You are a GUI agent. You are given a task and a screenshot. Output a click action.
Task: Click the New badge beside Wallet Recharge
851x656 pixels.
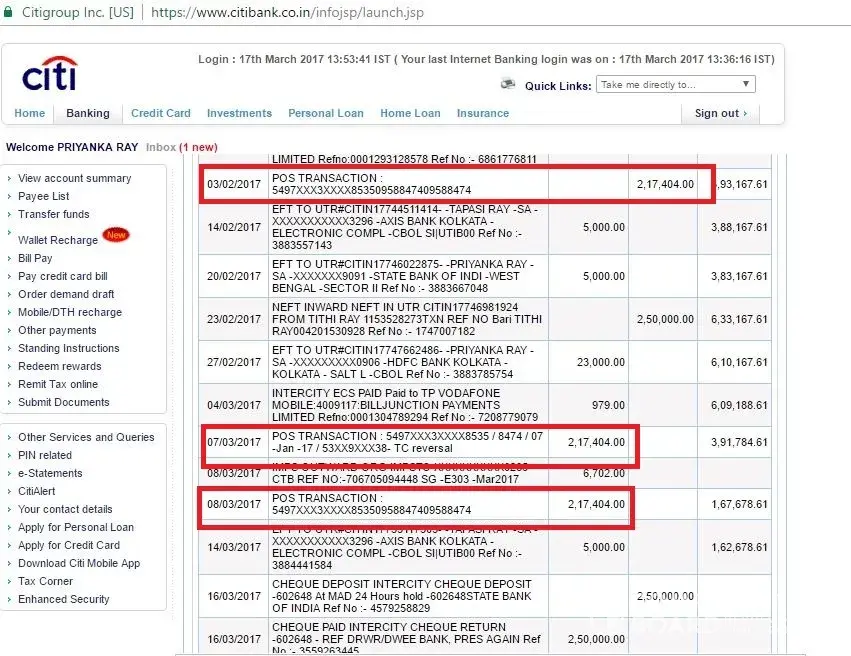coord(116,236)
